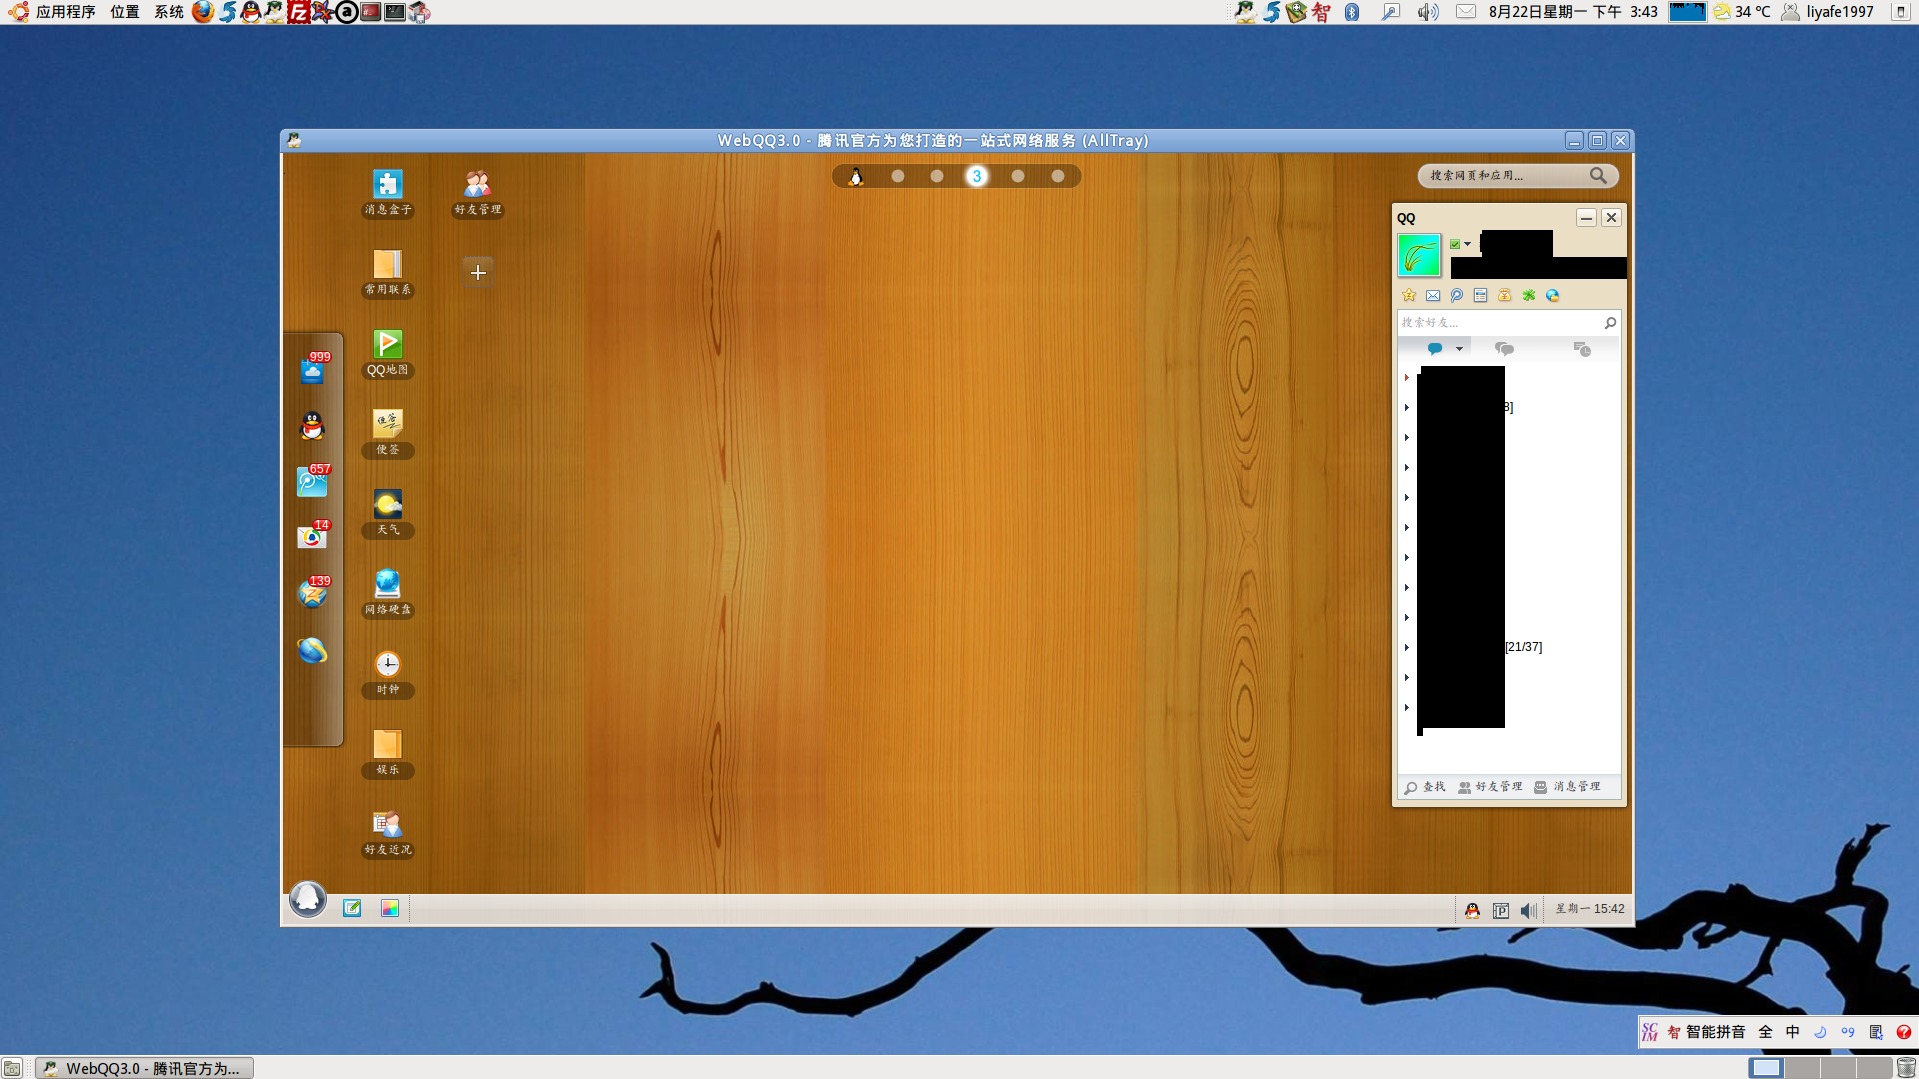
Task: Open the QQ penguin icon in the dock
Action: pyautogui.click(x=313, y=426)
